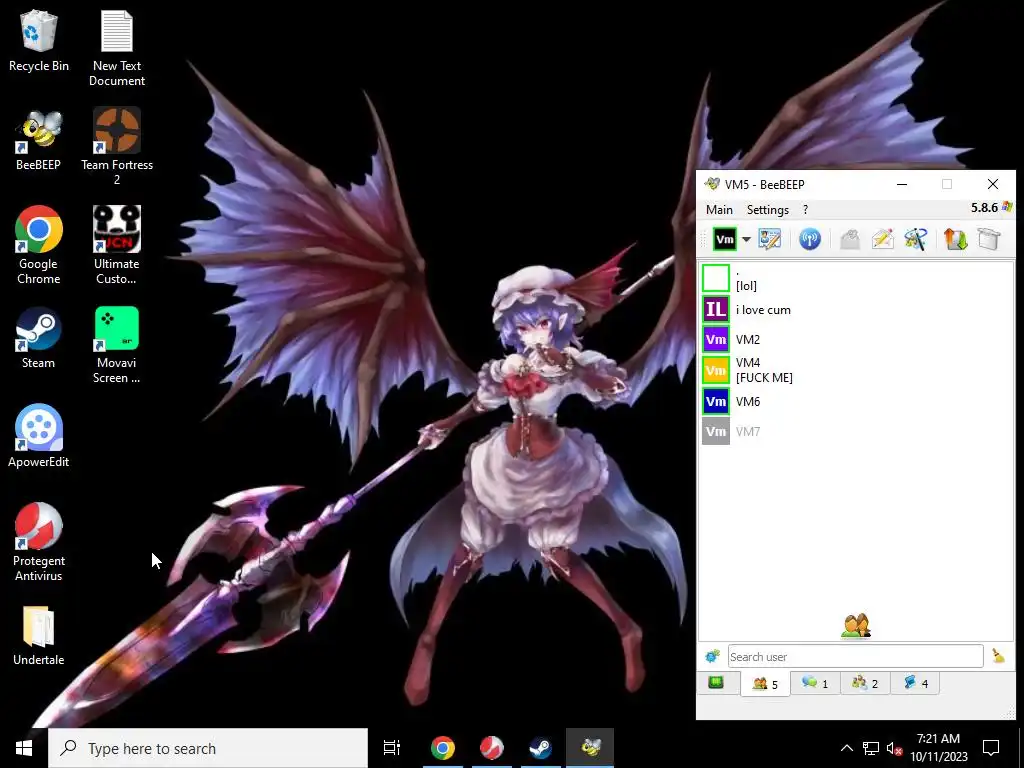
Task: Click the users icon at list bottom
Action: pyautogui.click(x=856, y=626)
